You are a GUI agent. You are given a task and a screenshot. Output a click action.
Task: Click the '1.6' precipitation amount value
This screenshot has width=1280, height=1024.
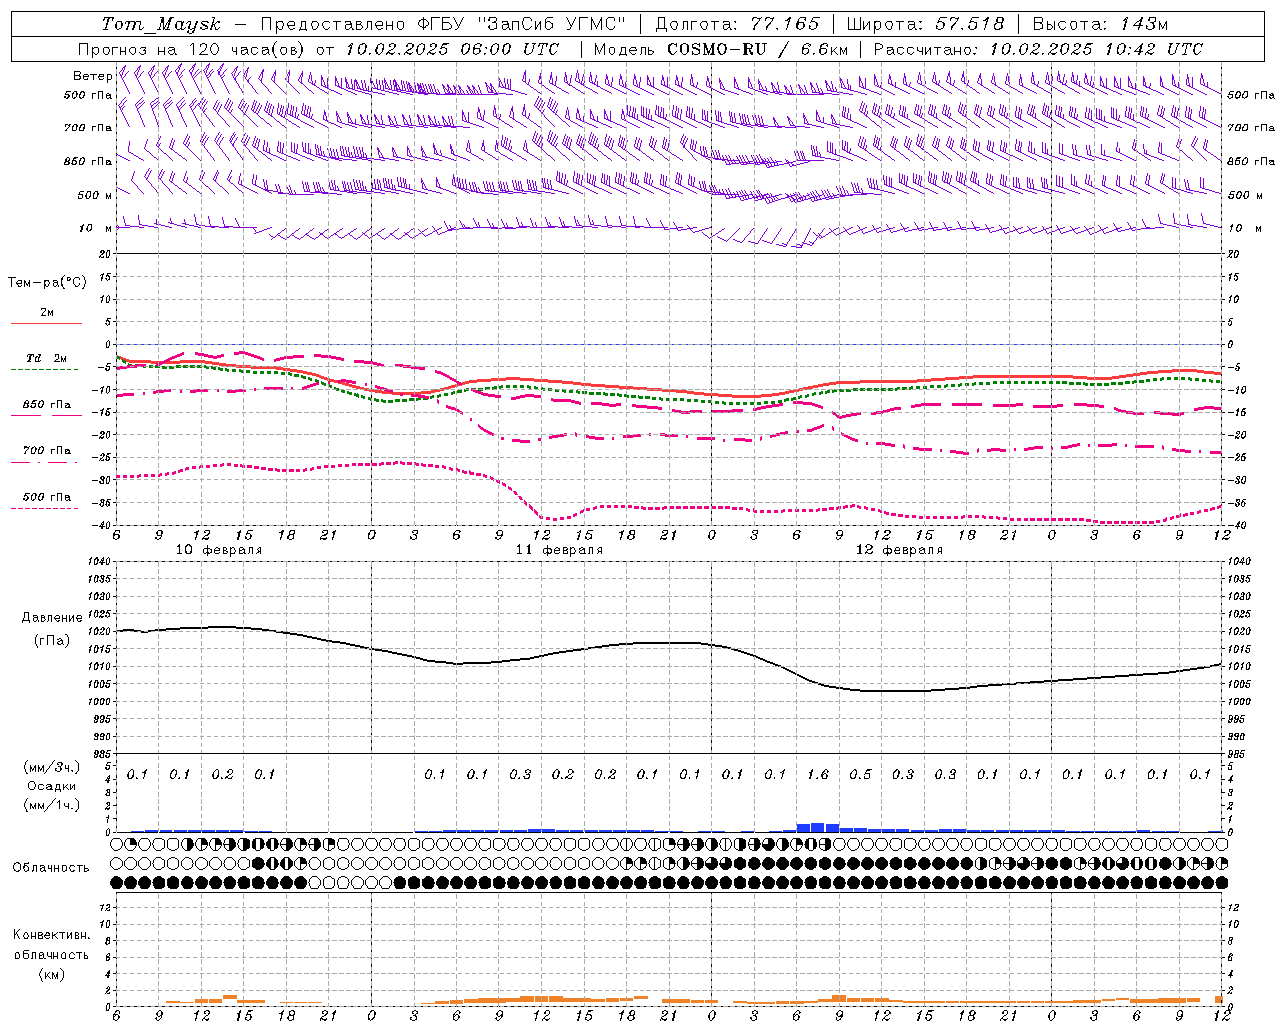(x=818, y=774)
